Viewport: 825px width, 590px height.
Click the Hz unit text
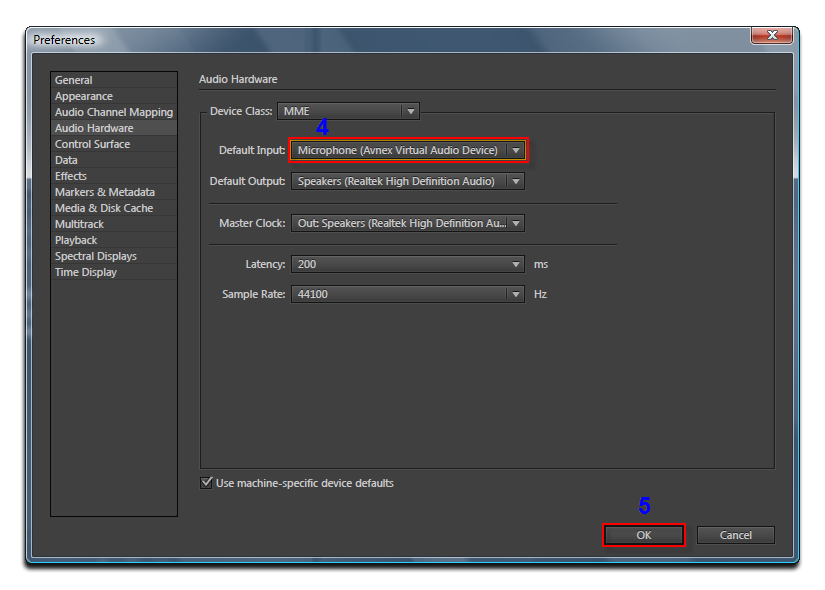click(x=540, y=294)
